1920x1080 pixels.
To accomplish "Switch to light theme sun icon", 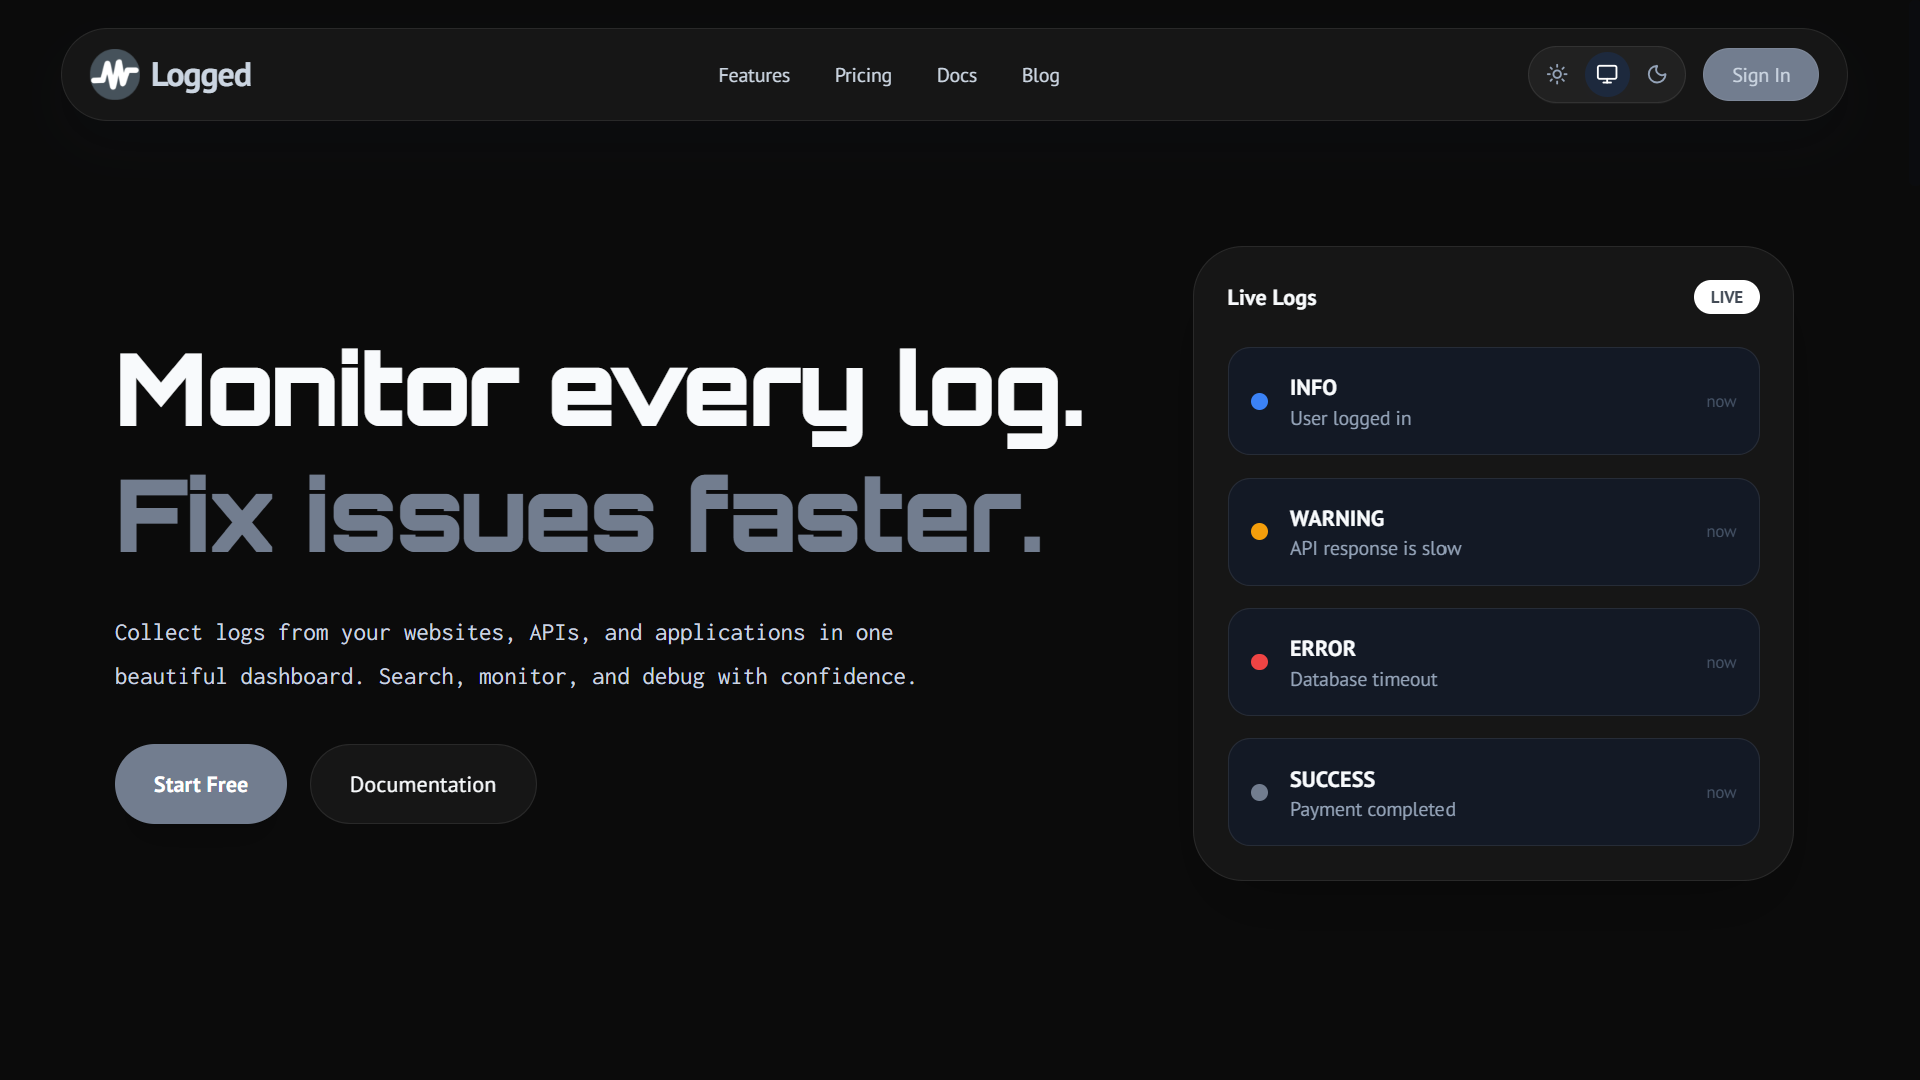I will pos(1557,74).
